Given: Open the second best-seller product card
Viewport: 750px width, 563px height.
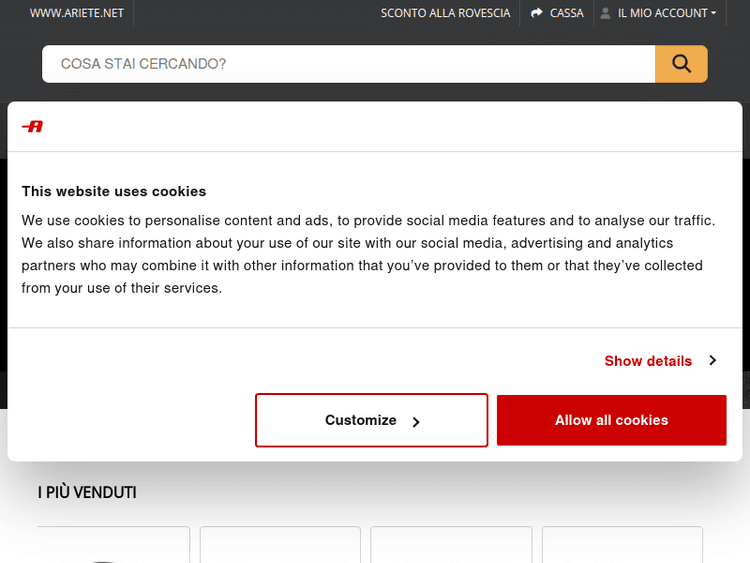Looking at the screenshot, I should 280,544.
